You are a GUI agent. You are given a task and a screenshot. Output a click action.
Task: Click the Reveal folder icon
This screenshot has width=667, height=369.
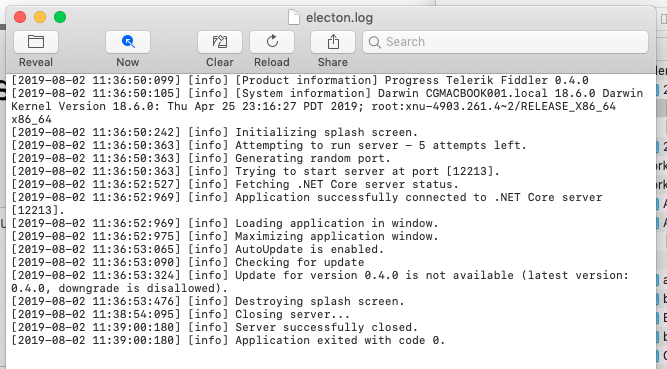[36, 42]
